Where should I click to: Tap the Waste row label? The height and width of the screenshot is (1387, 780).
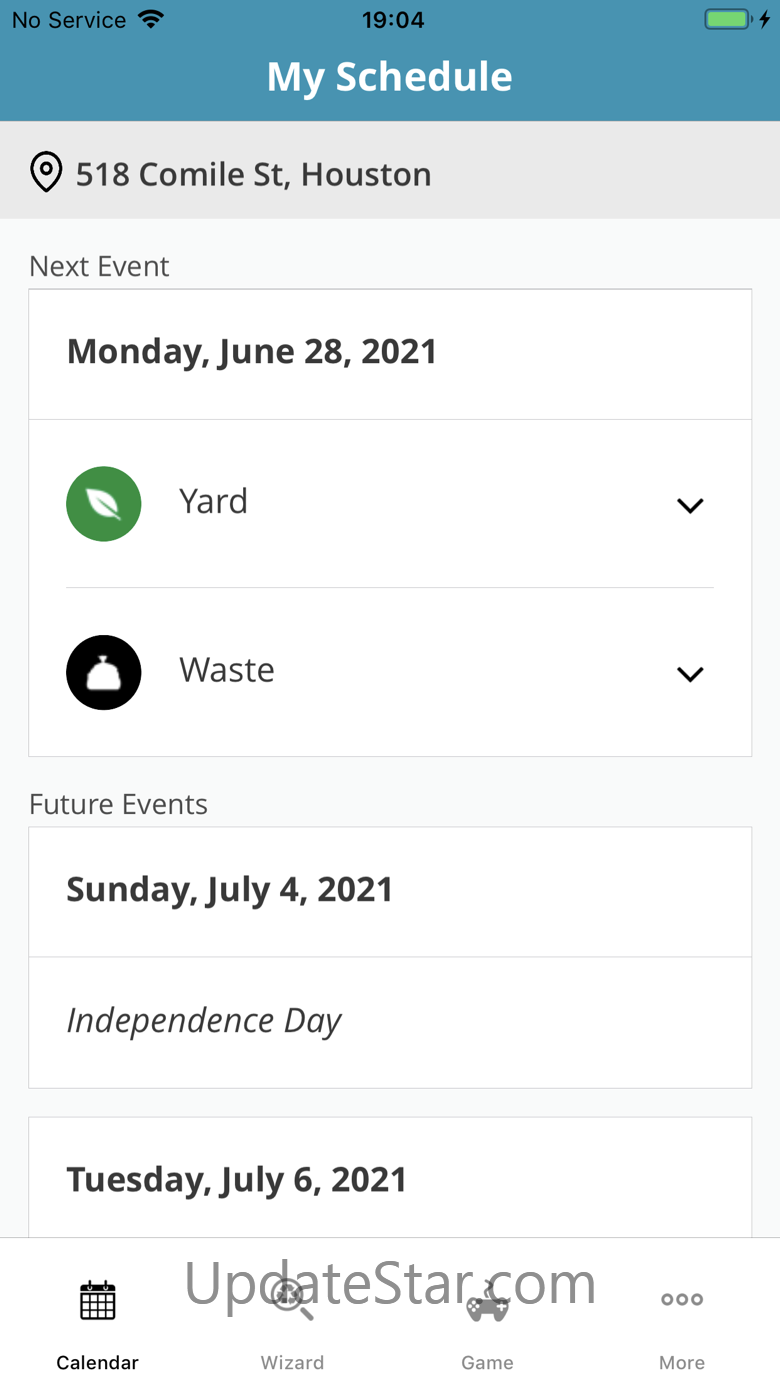click(227, 670)
